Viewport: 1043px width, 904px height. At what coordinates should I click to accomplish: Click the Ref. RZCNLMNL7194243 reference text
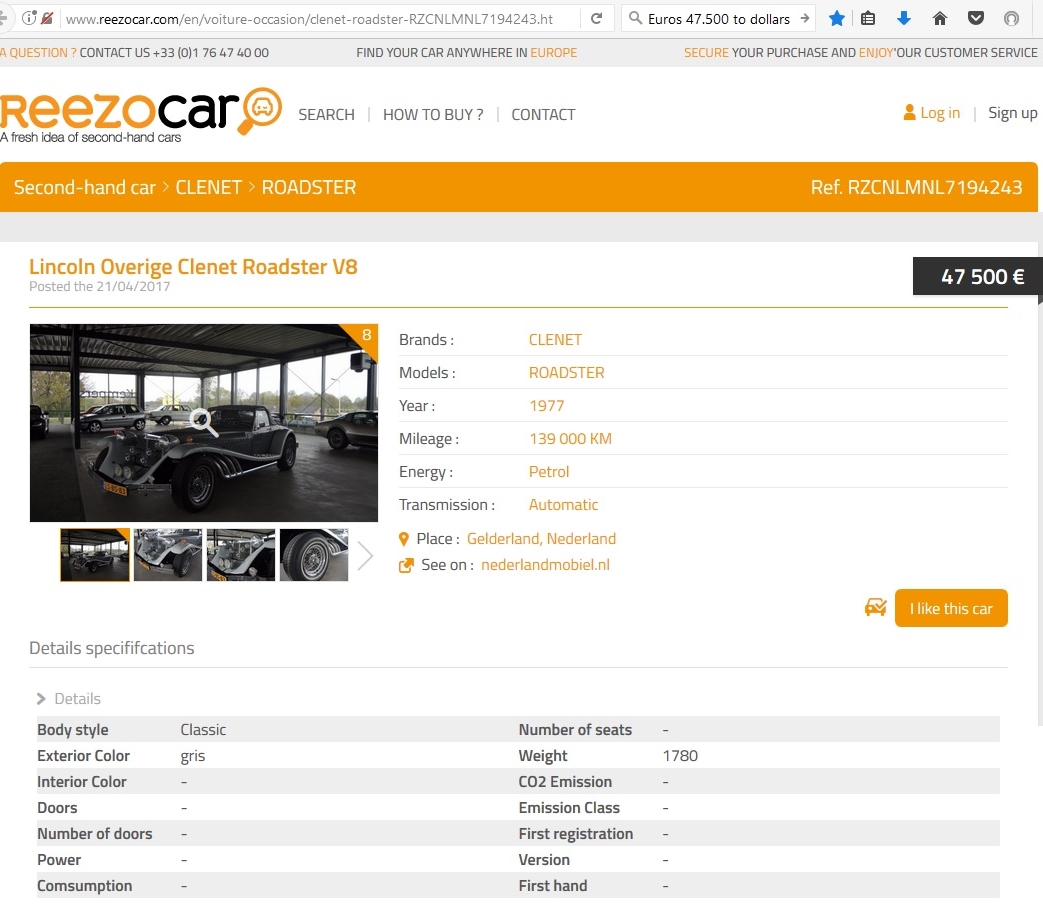tap(916, 188)
